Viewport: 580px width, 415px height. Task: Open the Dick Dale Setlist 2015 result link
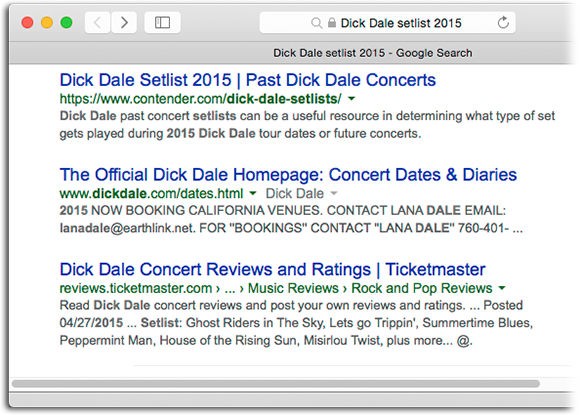click(247, 80)
